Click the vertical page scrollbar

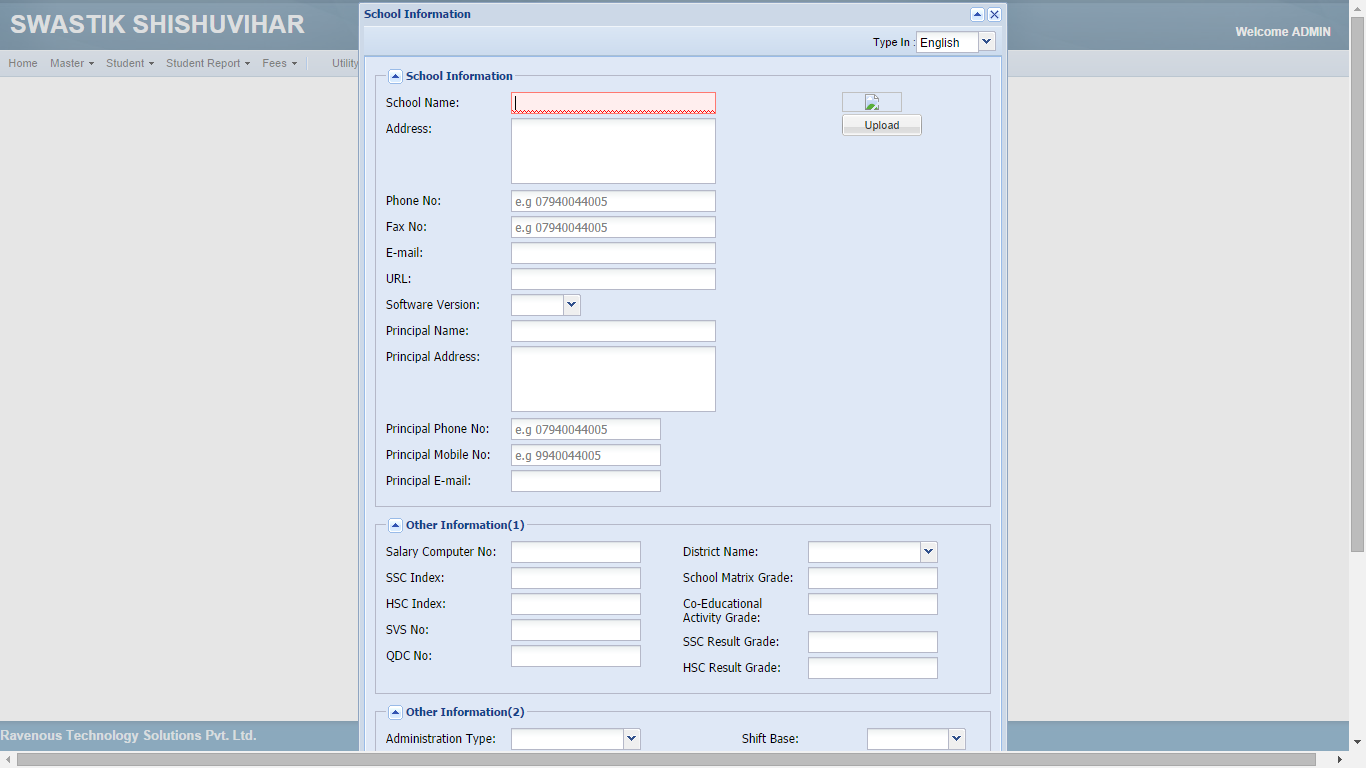coord(1357,300)
